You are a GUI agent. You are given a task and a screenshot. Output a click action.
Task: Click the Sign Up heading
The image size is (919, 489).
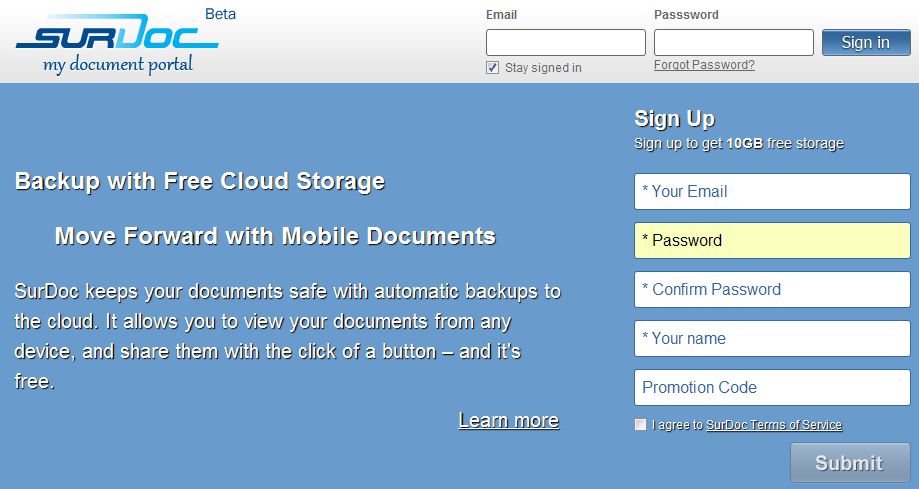click(674, 119)
